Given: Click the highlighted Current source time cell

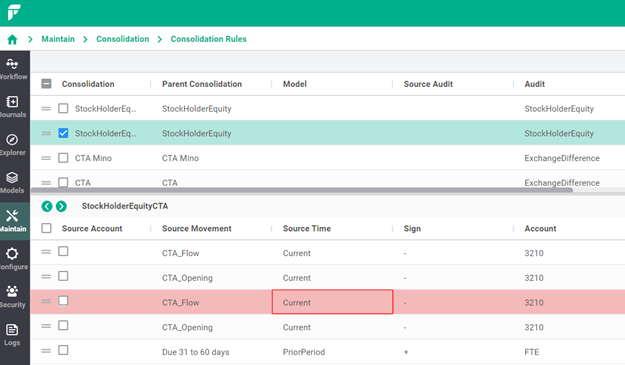Looking at the screenshot, I should 332,302.
